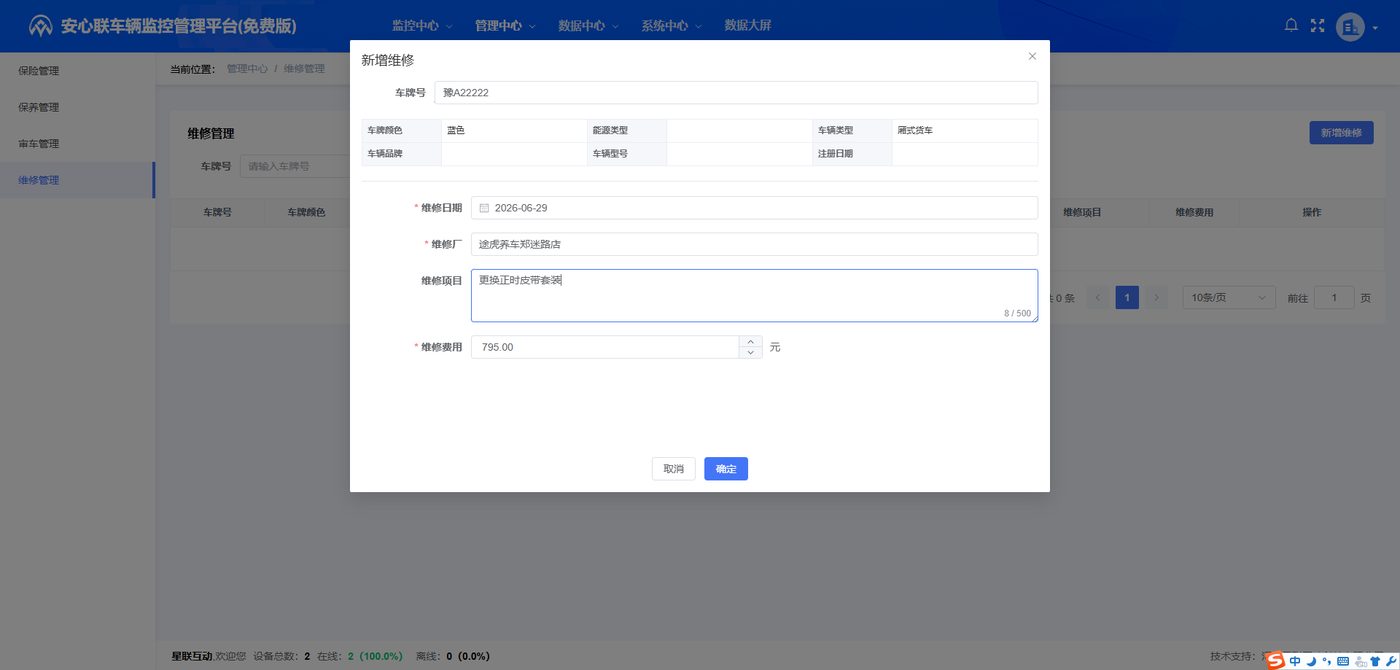Close the 新增维修 dialog
This screenshot has width=1400, height=670.
(1032, 57)
